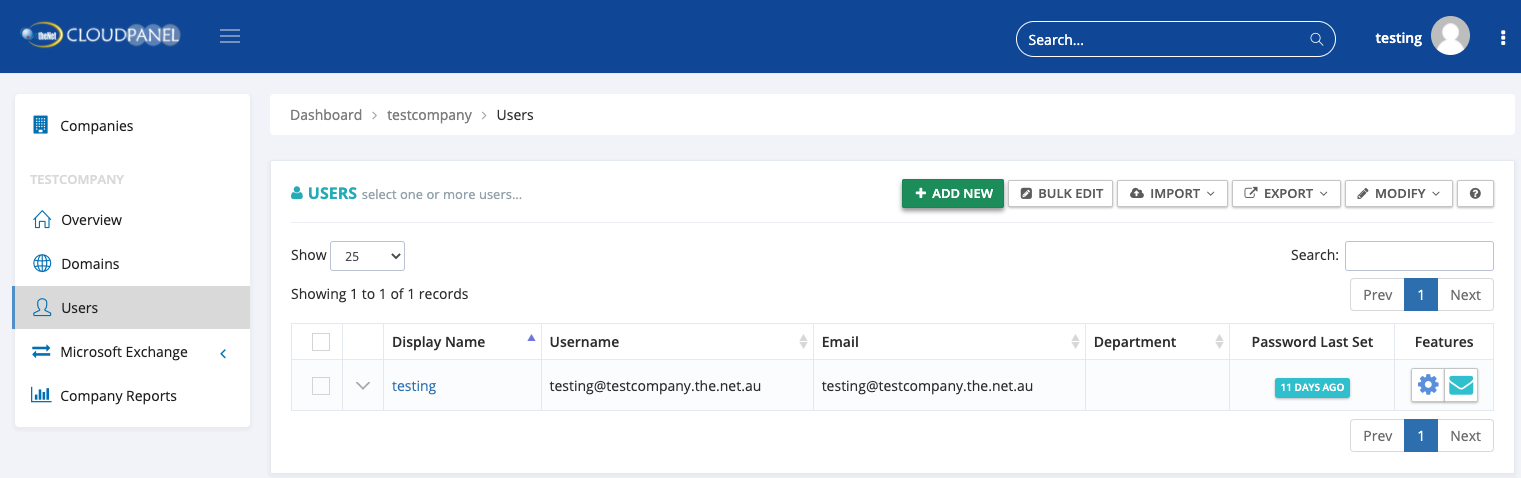
Task: Open the Export dropdown
Action: (1286, 193)
